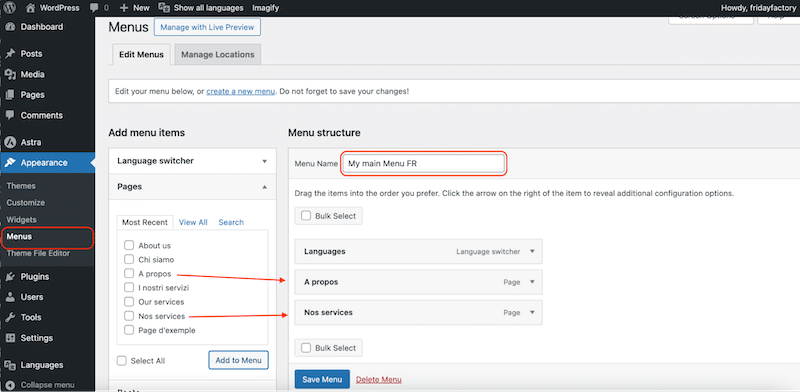Tick the Nos services page checkbox
This screenshot has width=800, height=392.
coord(129,316)
